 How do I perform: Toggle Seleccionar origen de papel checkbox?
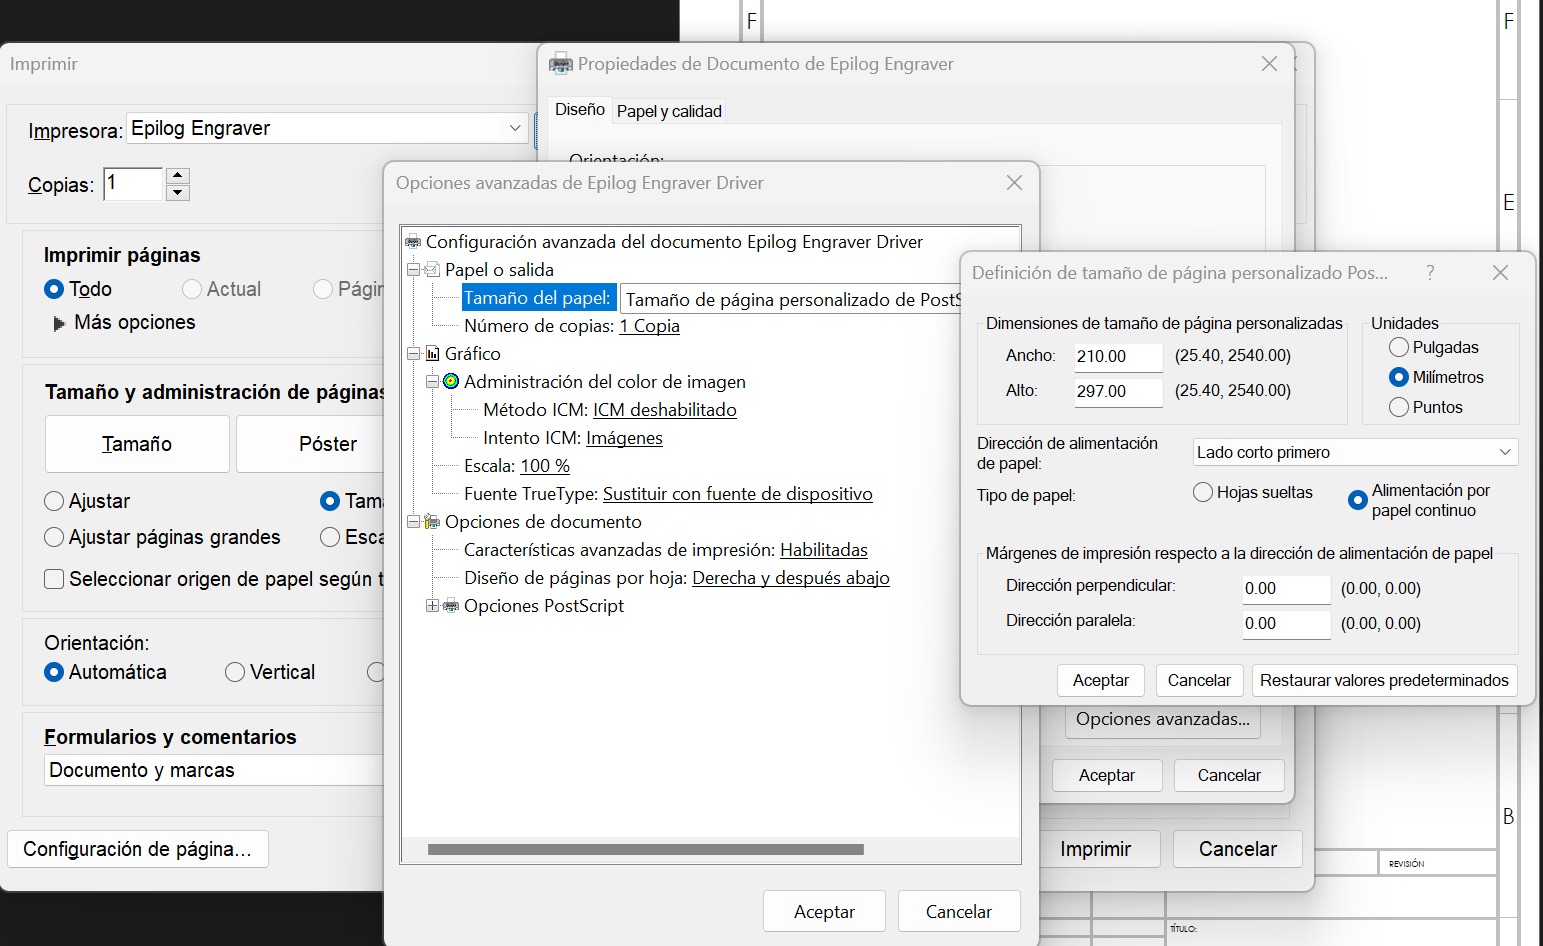[x=54, y=579]
